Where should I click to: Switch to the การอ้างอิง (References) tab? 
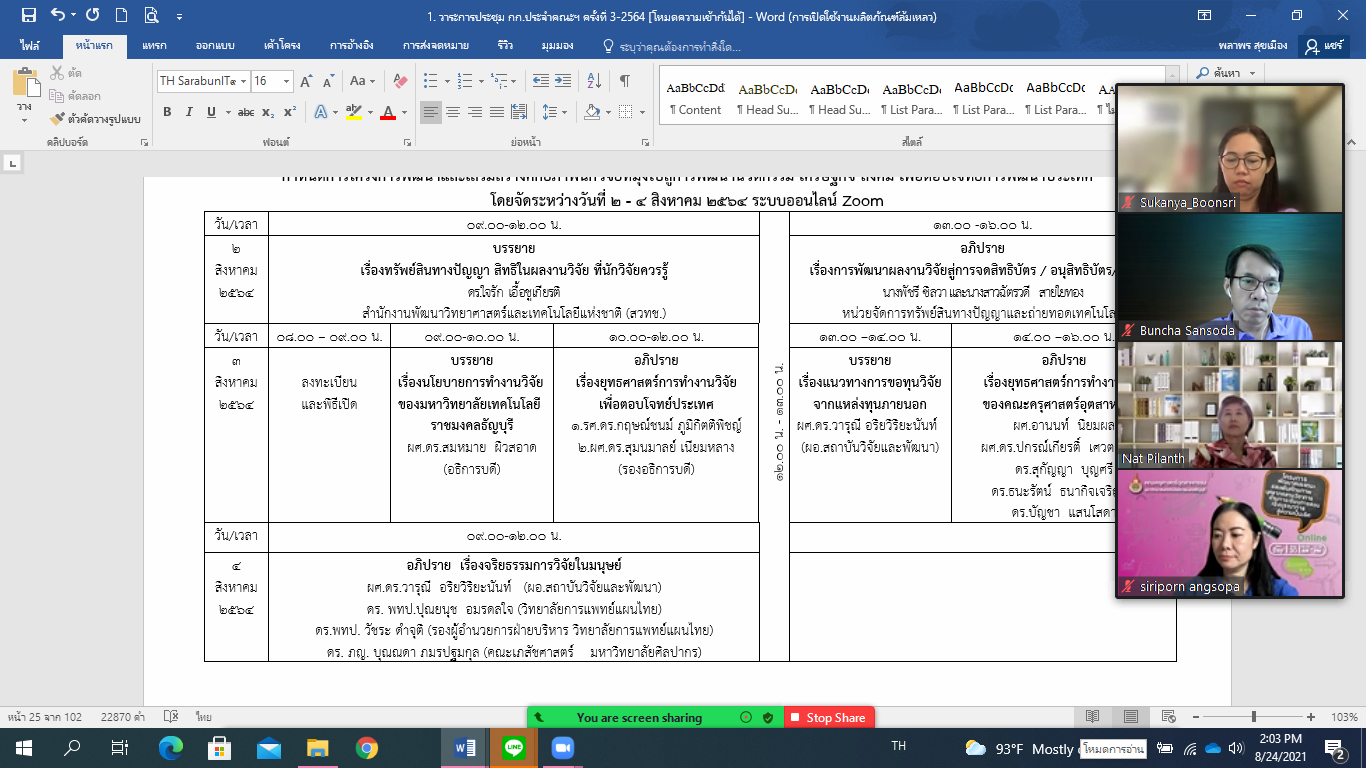352,46
